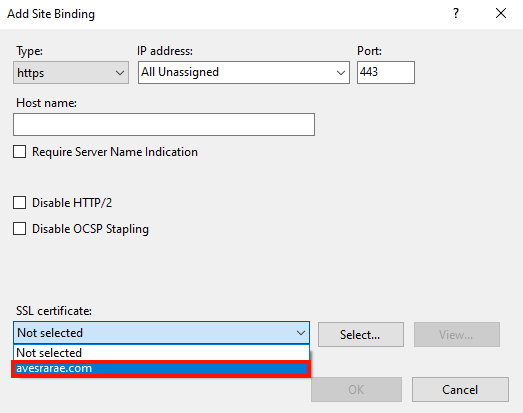
Task: Click the SSL certificate dropdown chevron
Action: (x=301, y=333)
